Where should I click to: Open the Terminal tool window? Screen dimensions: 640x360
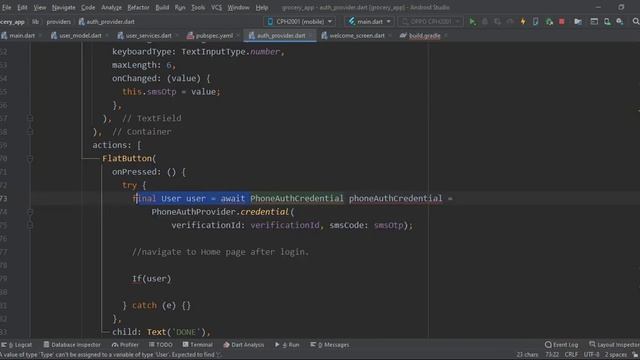click(x=198, y=345)
